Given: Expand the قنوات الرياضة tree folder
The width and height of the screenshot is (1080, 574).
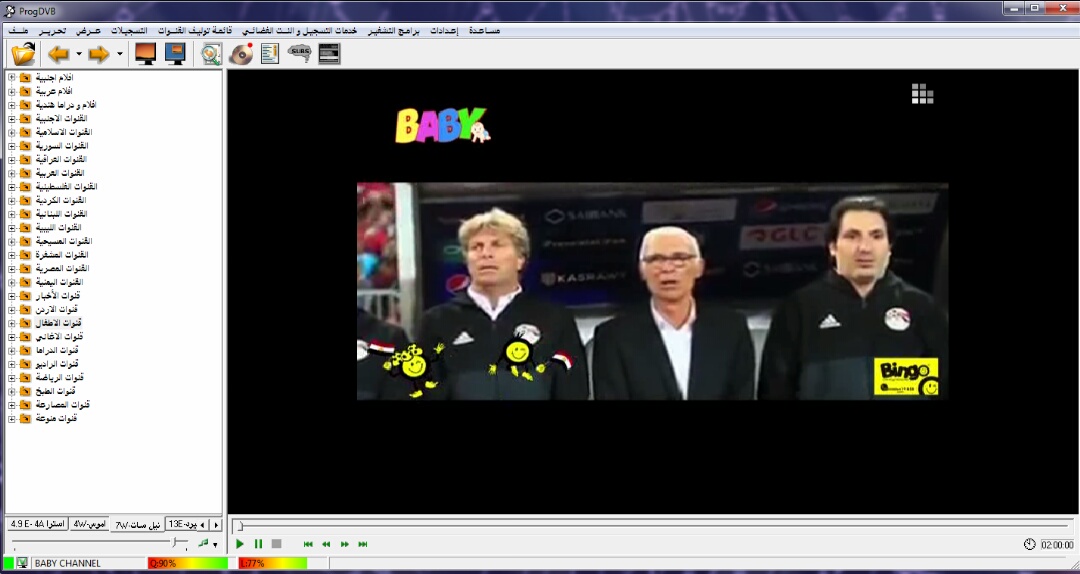Looking at the screenshot, I should point(11,378).
